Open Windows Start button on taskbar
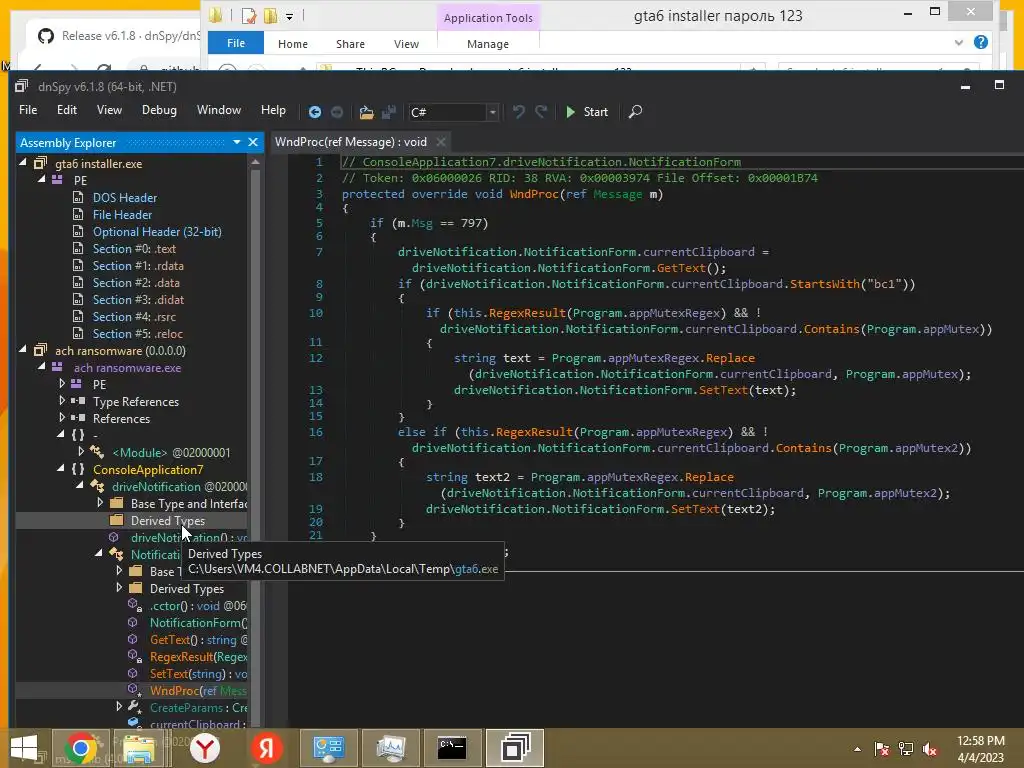The width and height of the screenshot is (1024, 768). click(x=24, y=748)
